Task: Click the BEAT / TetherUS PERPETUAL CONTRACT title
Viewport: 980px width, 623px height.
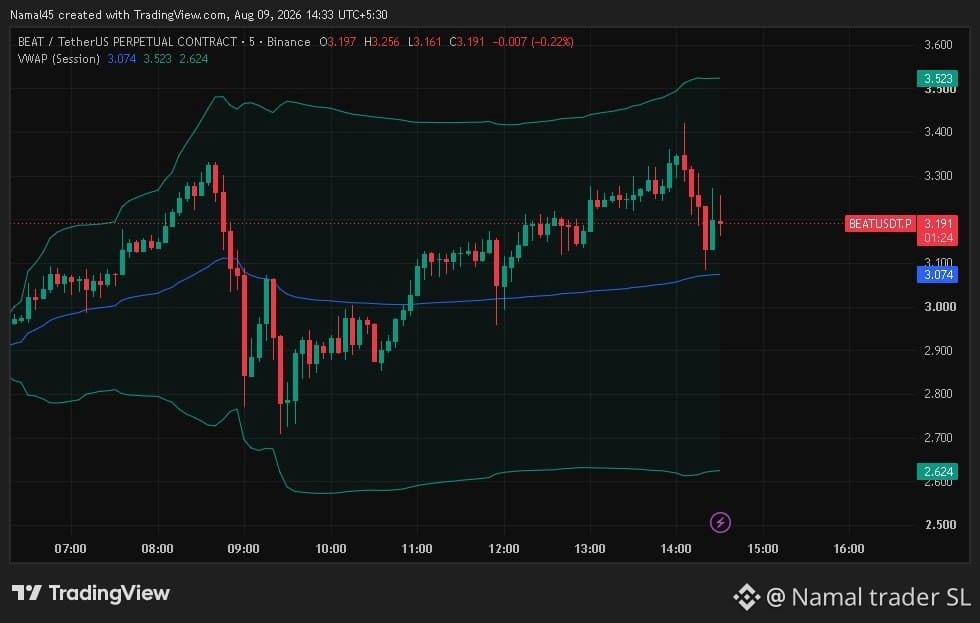Action: 128,42
